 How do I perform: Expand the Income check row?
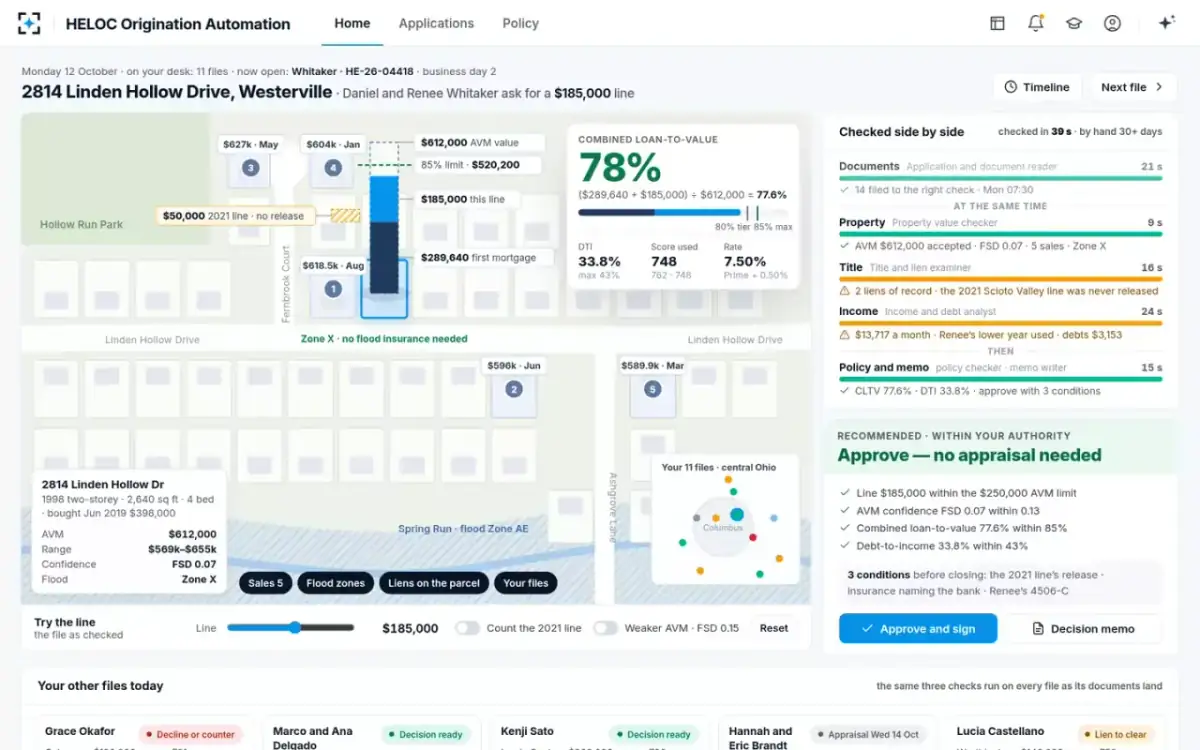point(1000,323)
